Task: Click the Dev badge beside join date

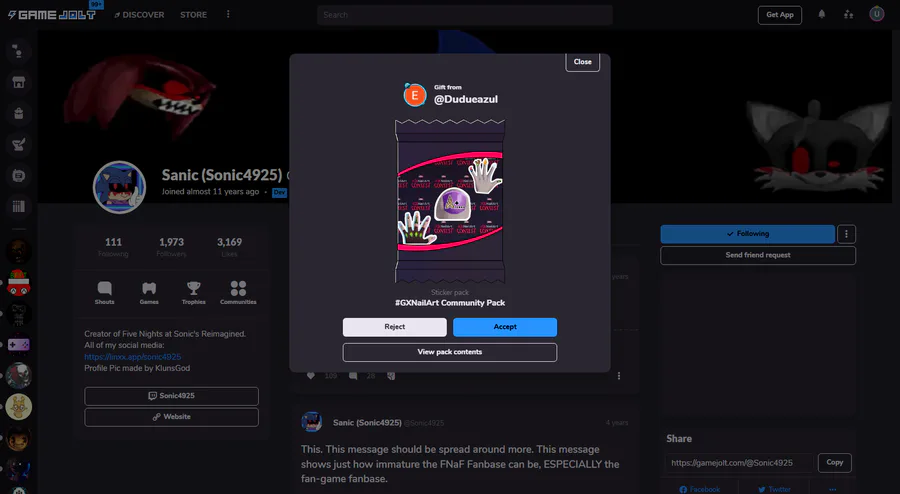Action: point(280,192)
